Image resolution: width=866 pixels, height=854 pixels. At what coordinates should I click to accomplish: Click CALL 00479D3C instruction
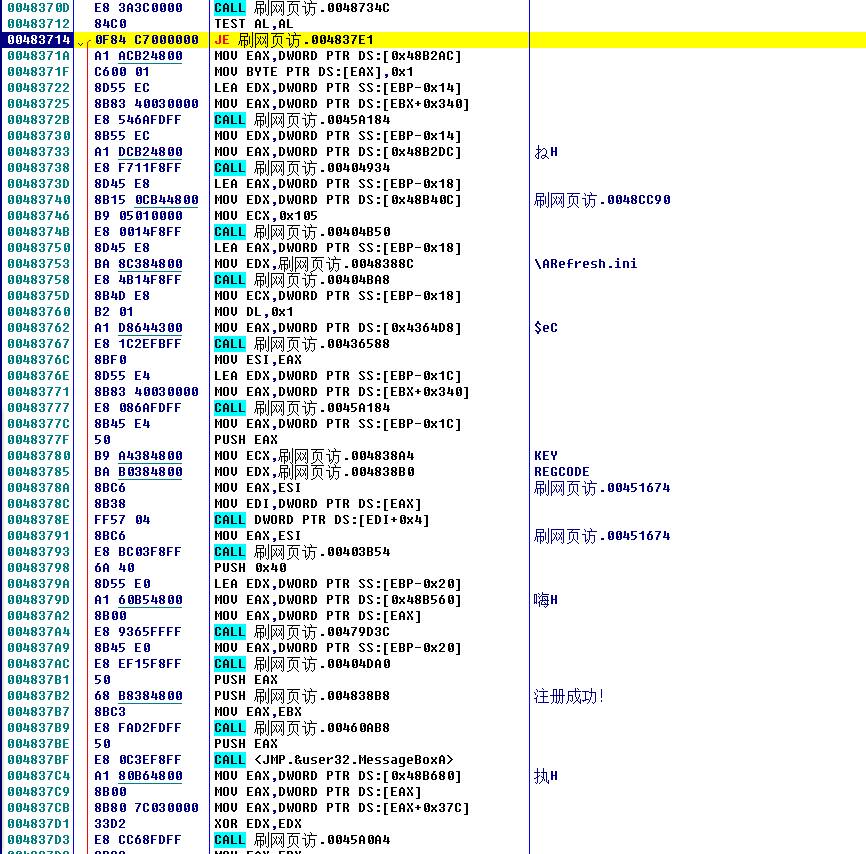coord(302,632)
